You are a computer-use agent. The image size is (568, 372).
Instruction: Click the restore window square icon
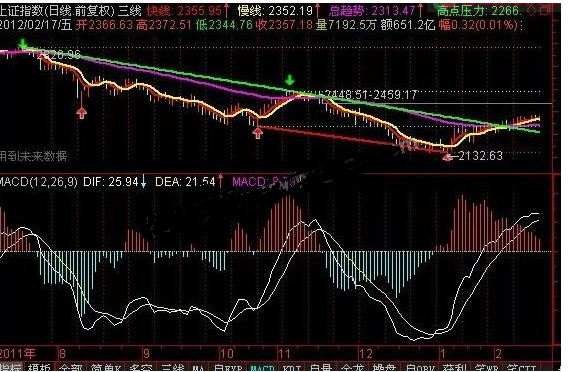[544, 11]
